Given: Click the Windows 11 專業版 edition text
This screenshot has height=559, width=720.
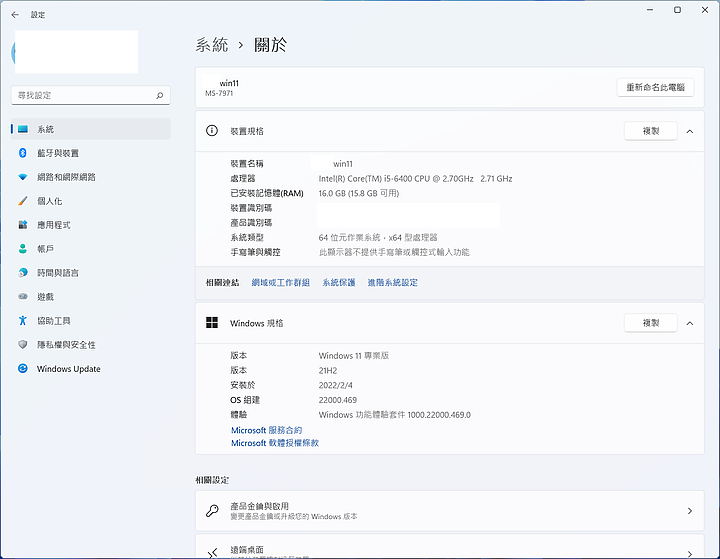Looking at the screenshot, I should click(354, 356).
